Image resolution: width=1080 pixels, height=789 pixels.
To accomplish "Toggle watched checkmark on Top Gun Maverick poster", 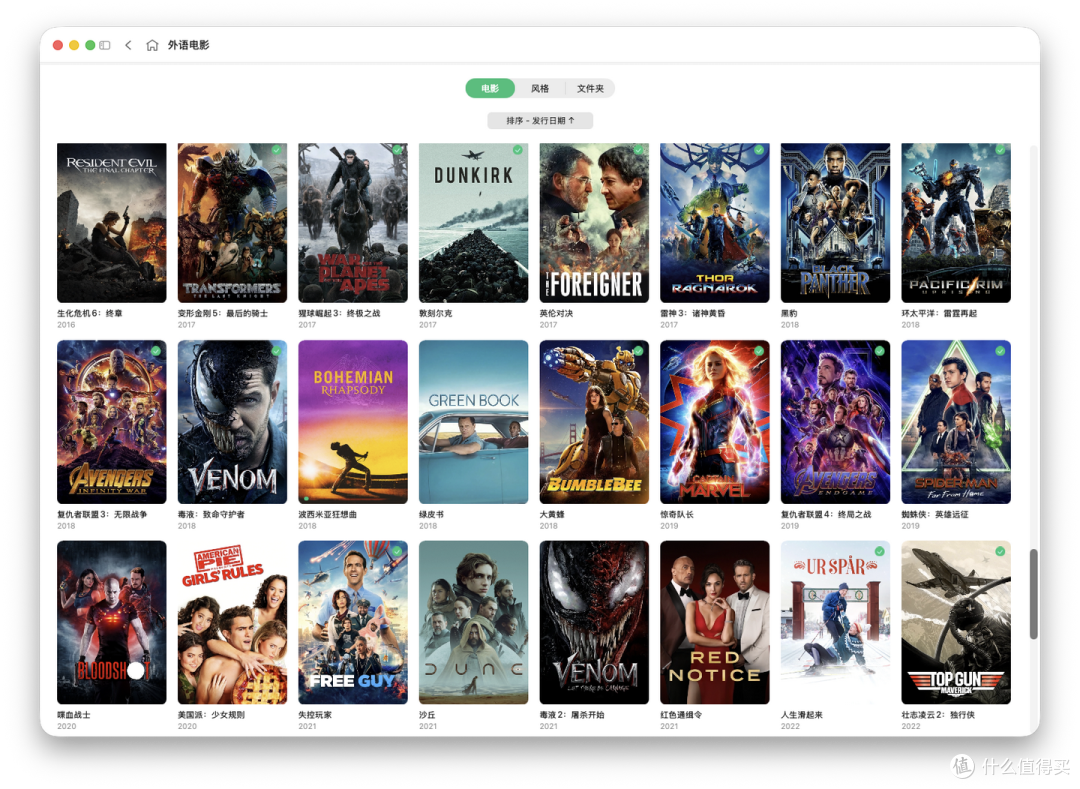I will [x=999, y=551].
